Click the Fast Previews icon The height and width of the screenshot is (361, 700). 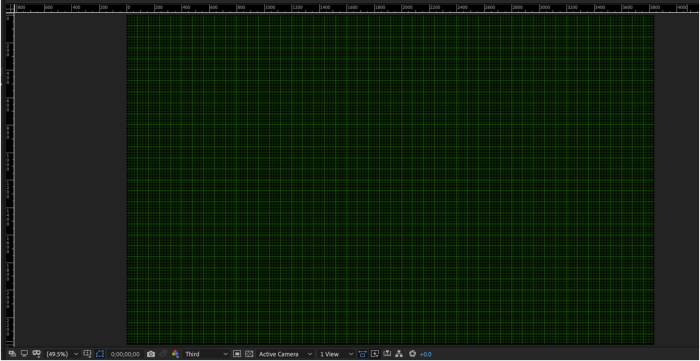tap(375, 354)
